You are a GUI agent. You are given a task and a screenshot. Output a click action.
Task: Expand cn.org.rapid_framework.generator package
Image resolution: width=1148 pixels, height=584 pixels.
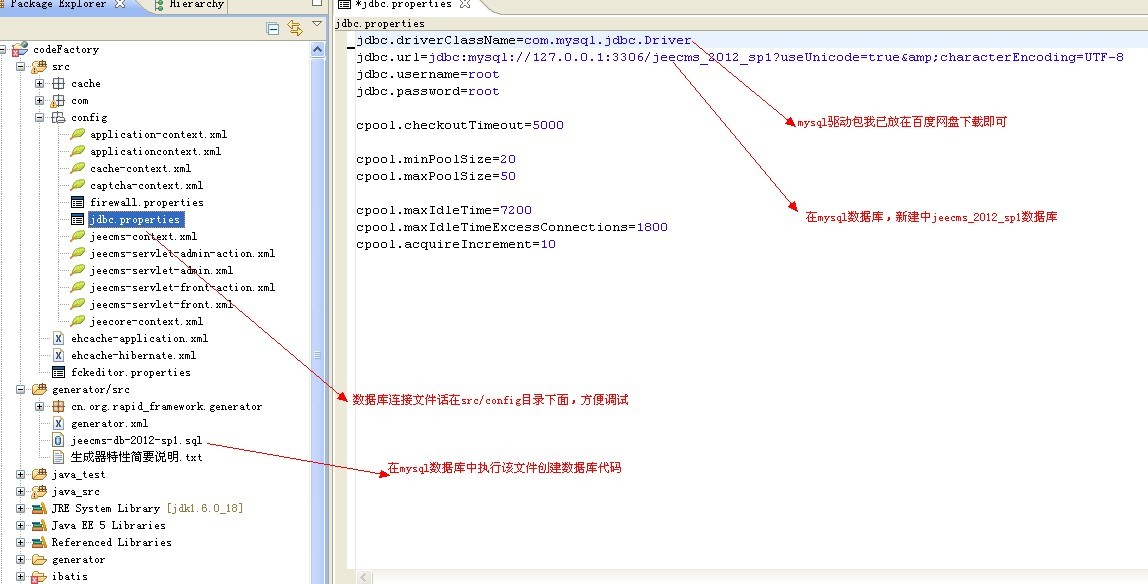click(x=40, y=406)
